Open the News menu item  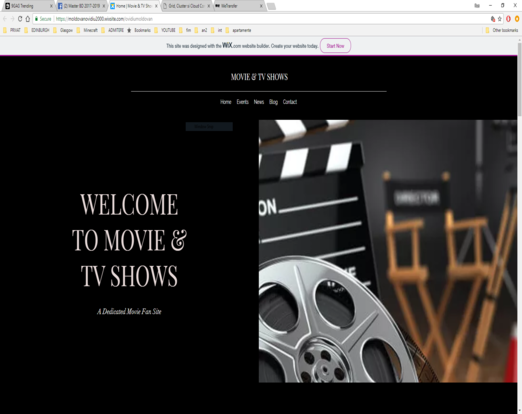[x=259, y=102]
